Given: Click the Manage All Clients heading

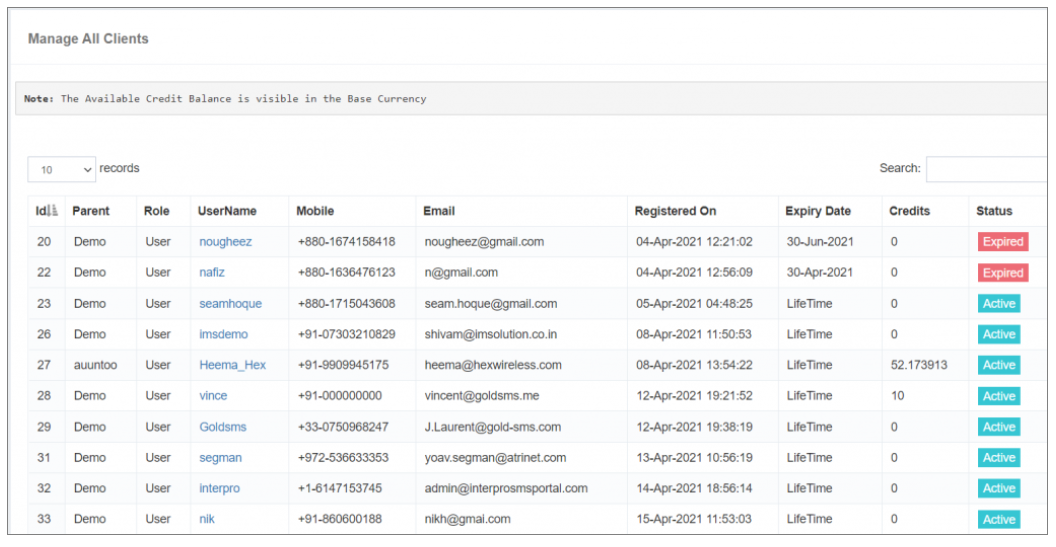Looking at the screenshot, I should [88, 39].
